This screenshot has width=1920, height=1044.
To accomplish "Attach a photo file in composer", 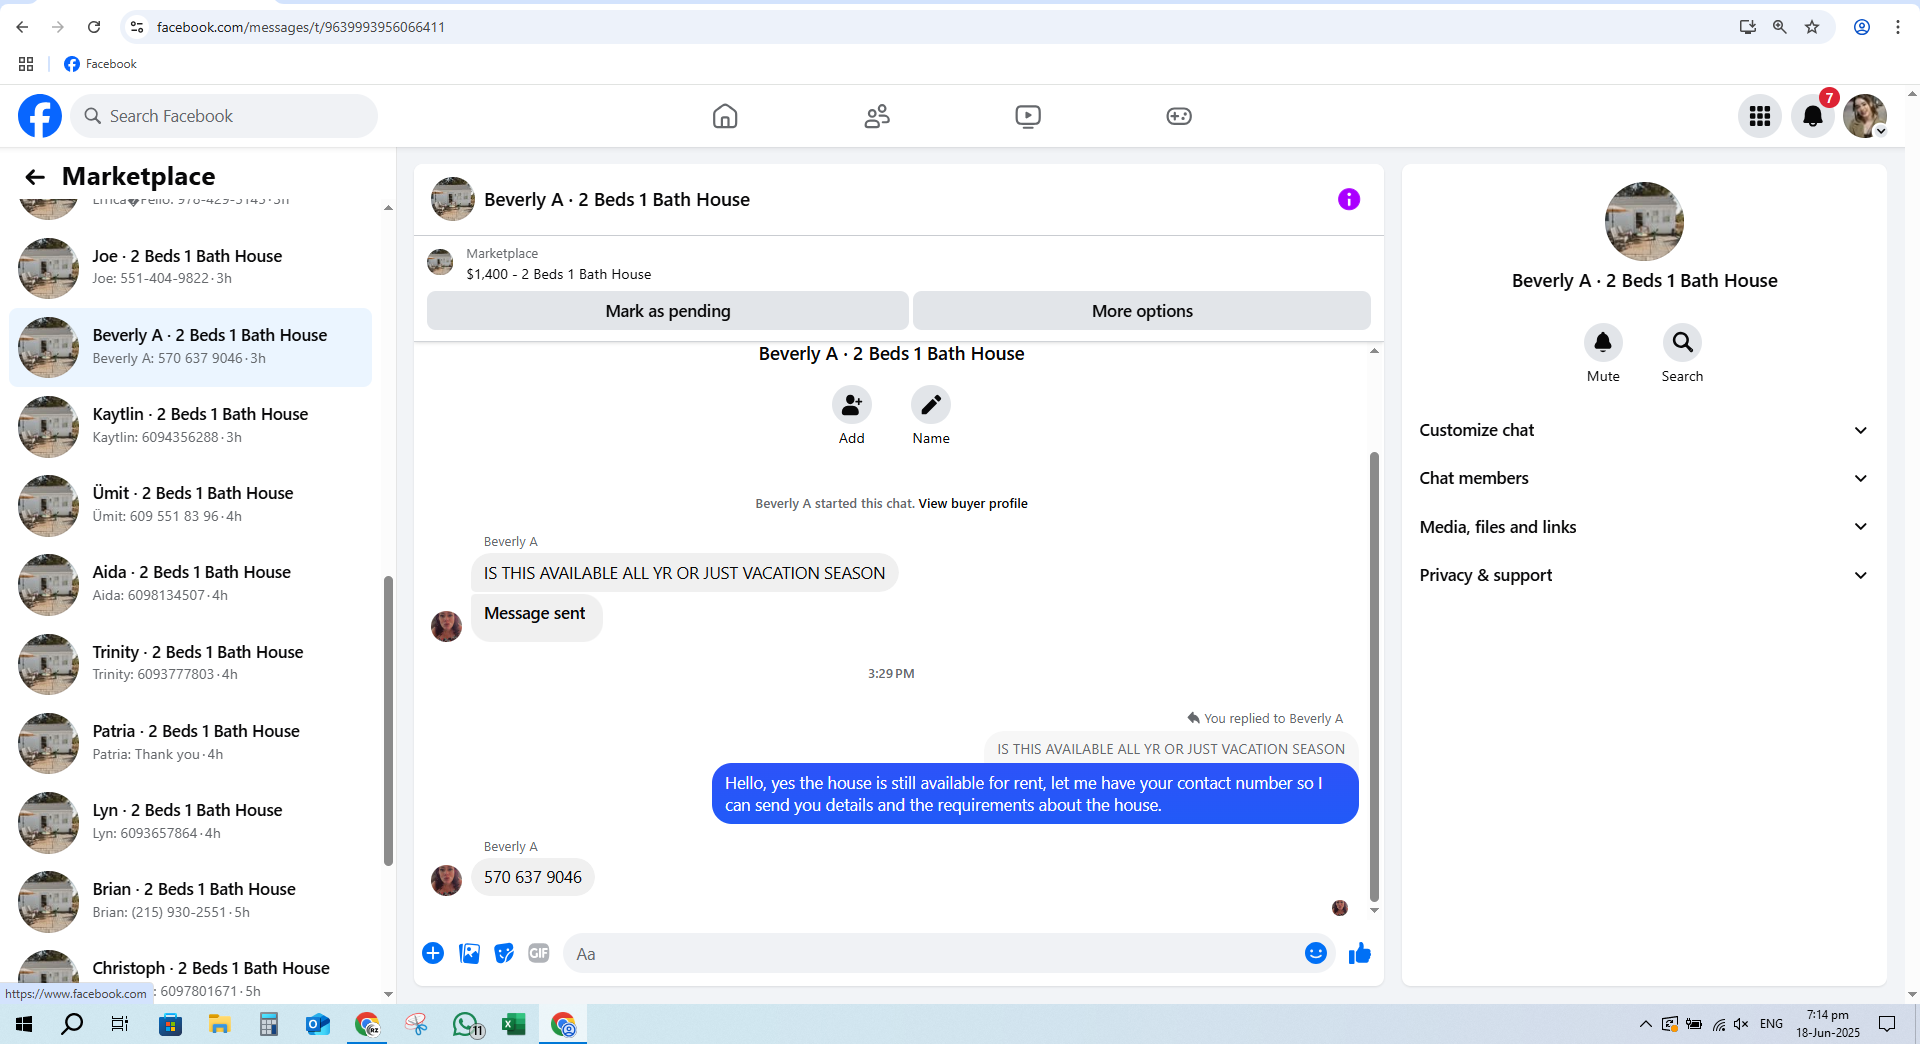I will [x=469, y=953].
